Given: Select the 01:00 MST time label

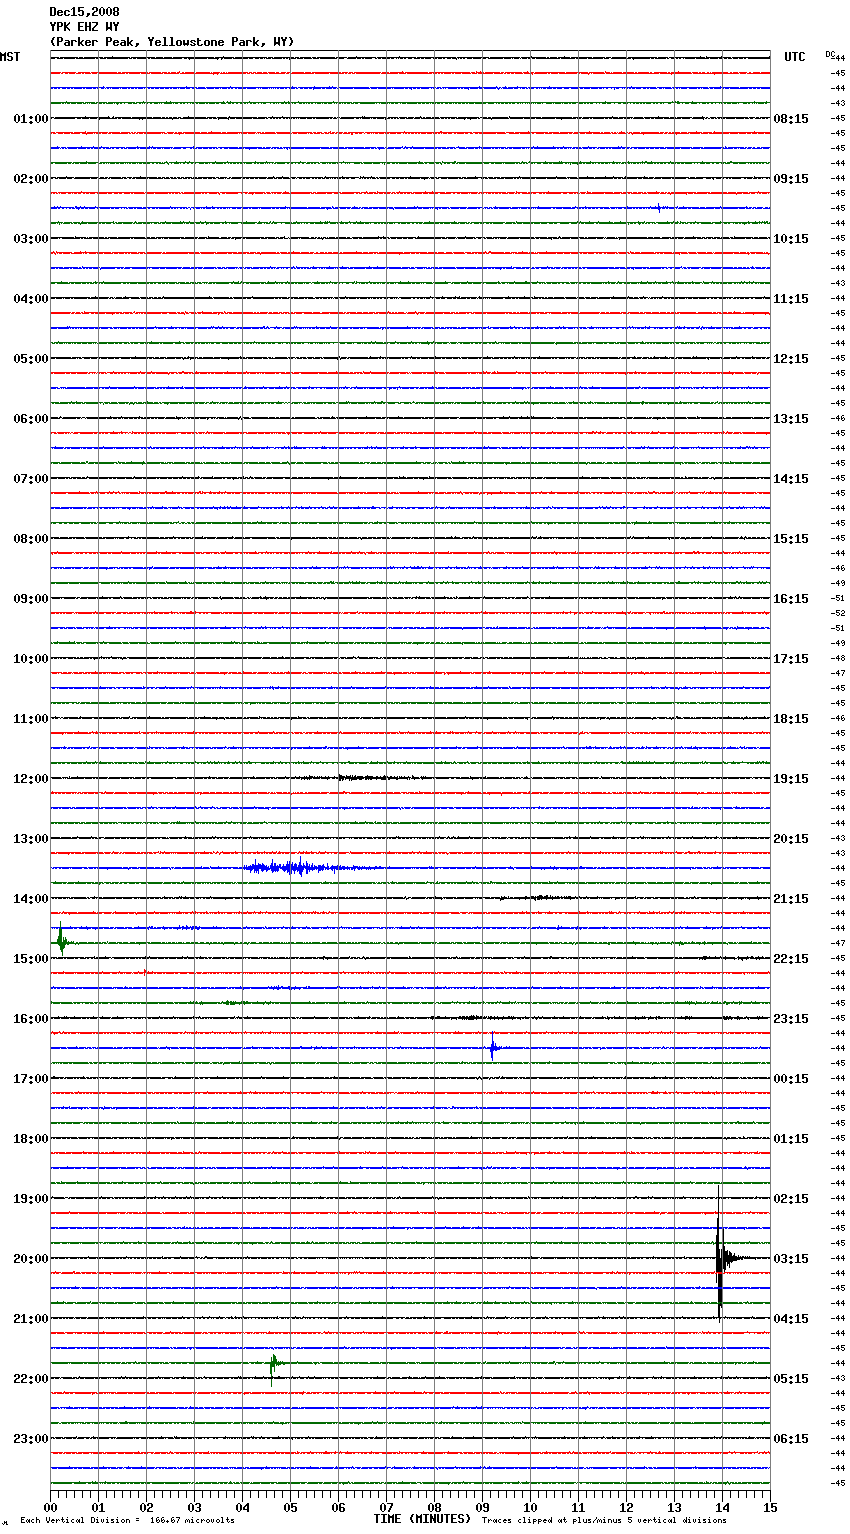Looking at the screenshot, I should coord(30,118).
